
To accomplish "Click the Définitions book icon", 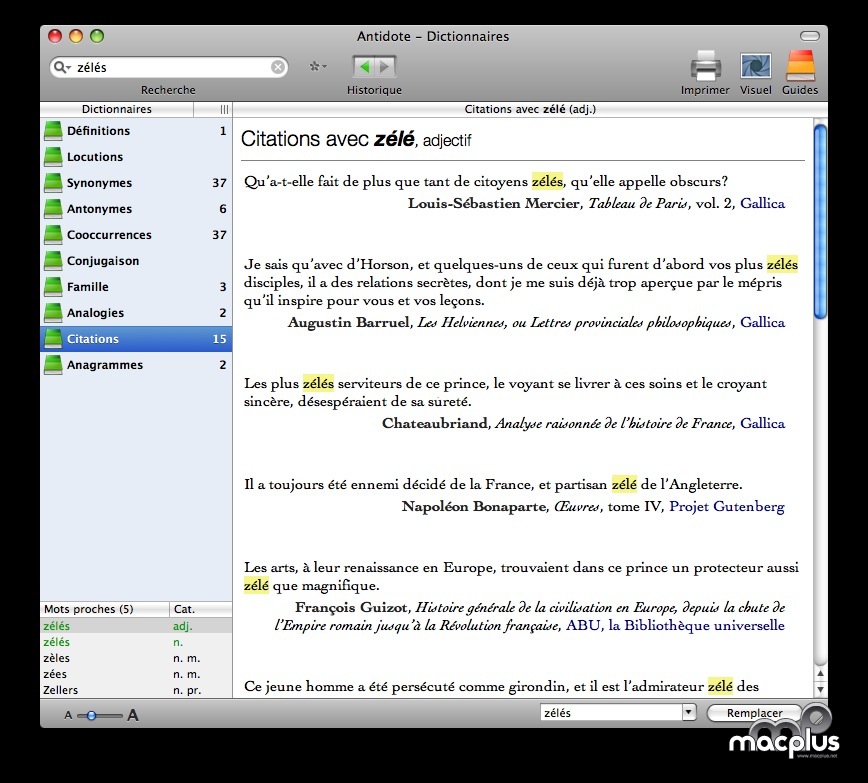I will [x=53, y=131].
